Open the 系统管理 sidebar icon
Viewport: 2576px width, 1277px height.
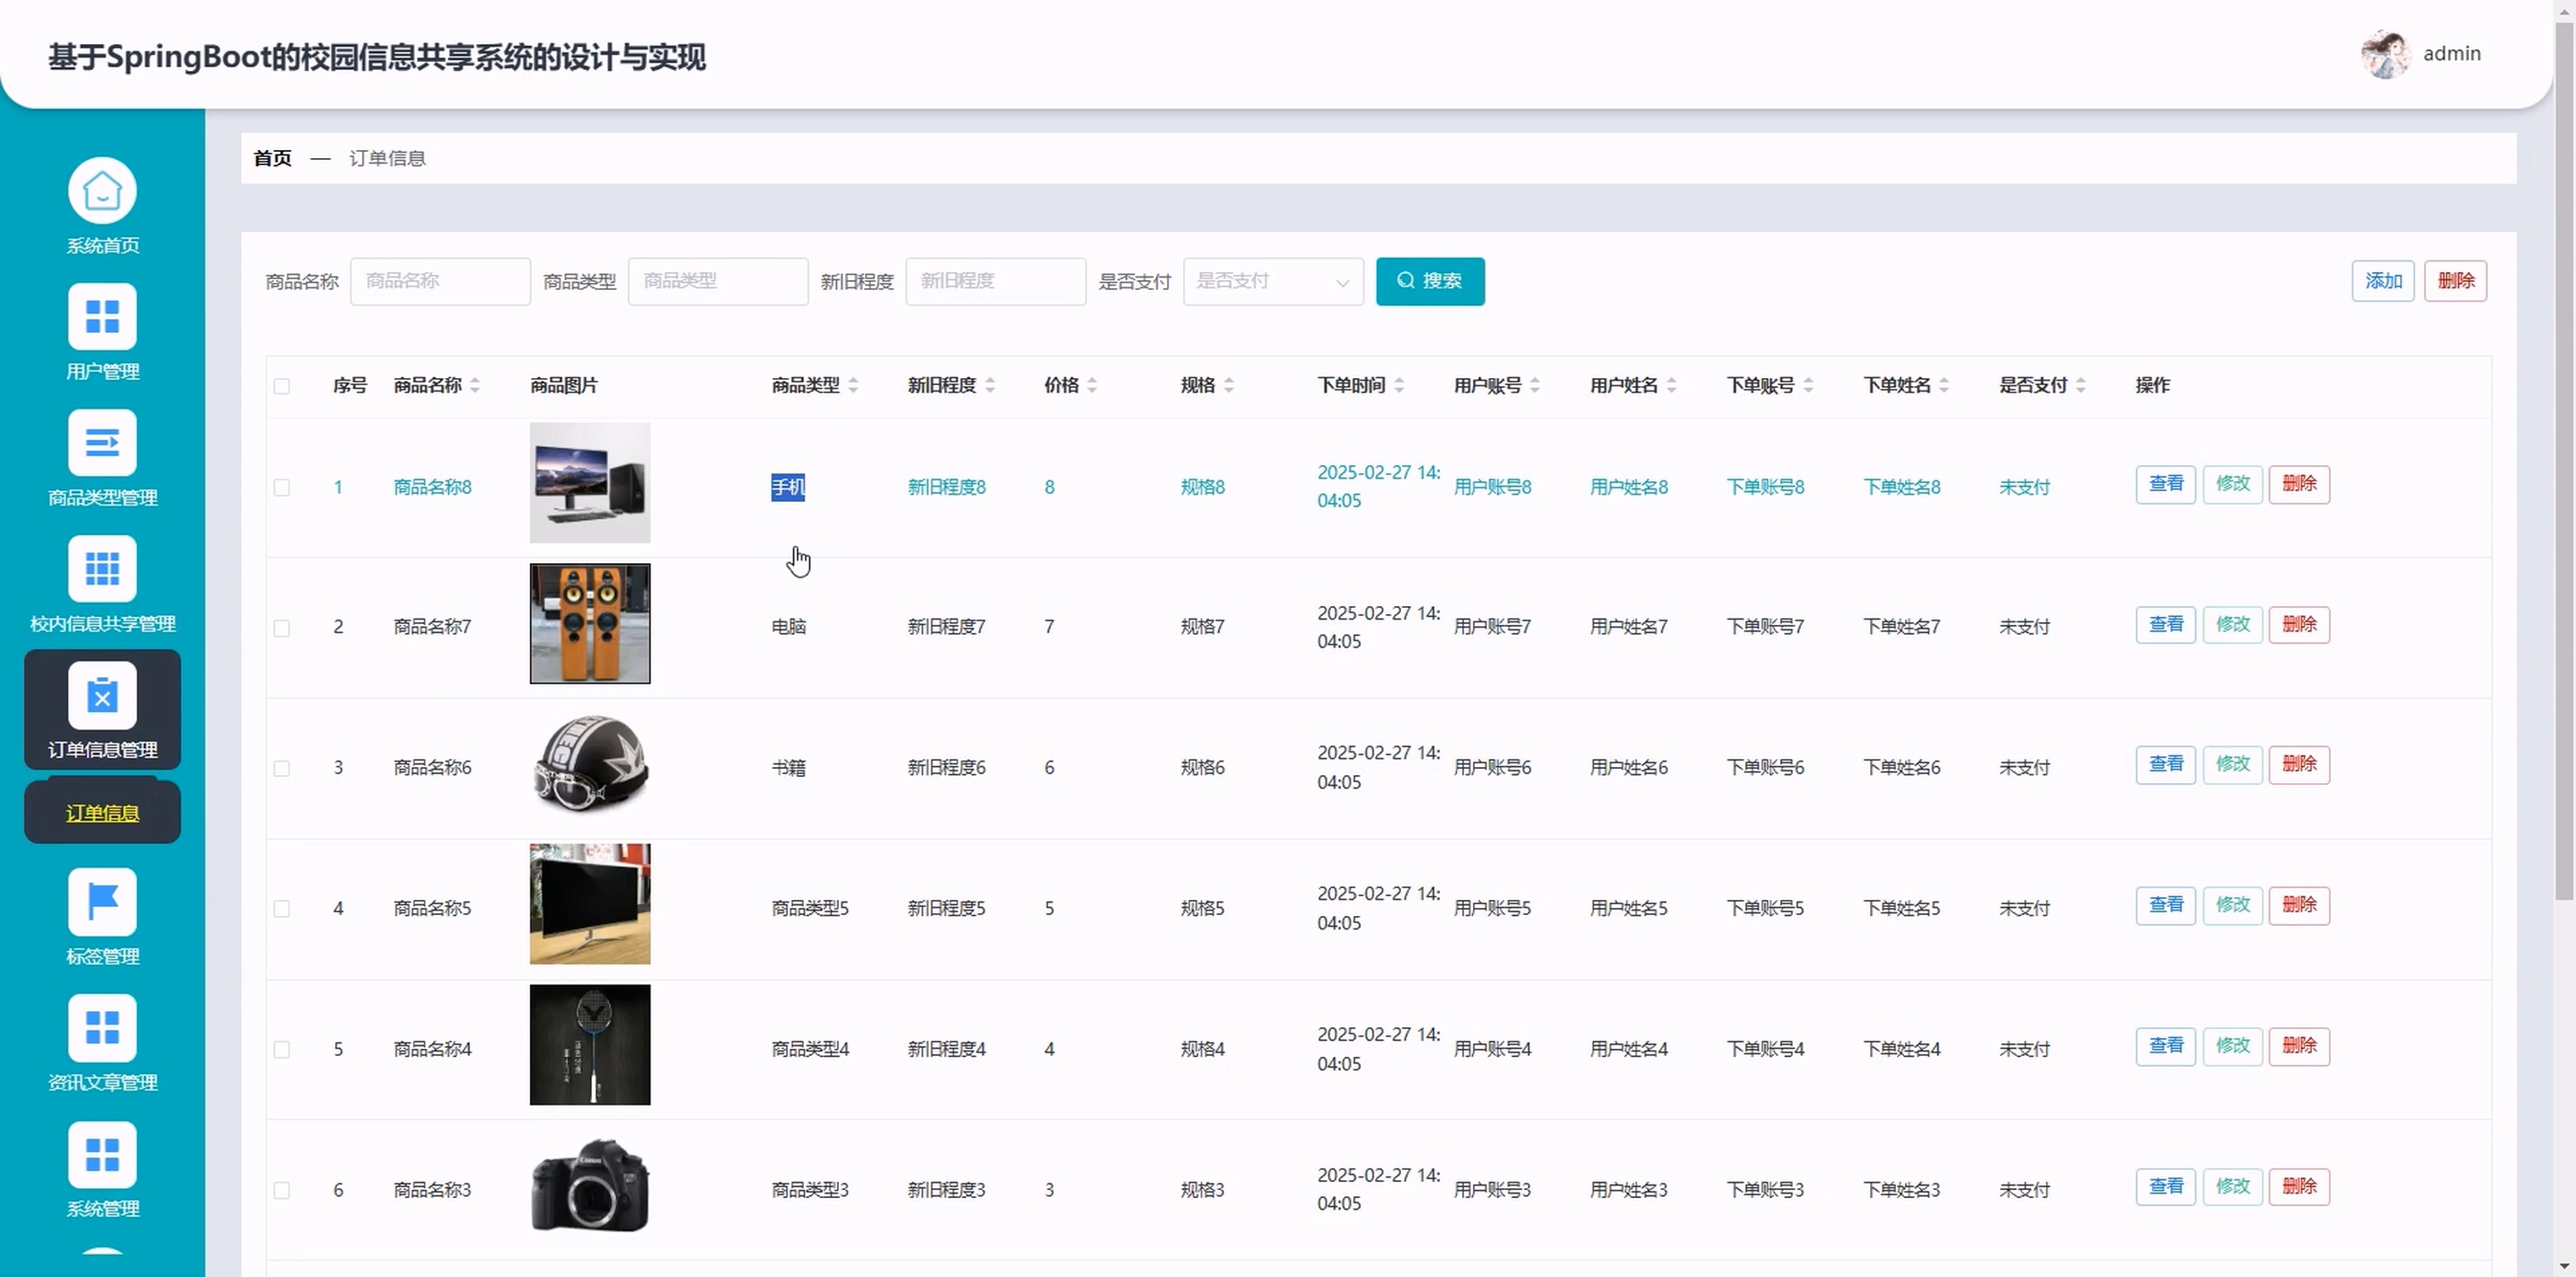coord(102,1154)
